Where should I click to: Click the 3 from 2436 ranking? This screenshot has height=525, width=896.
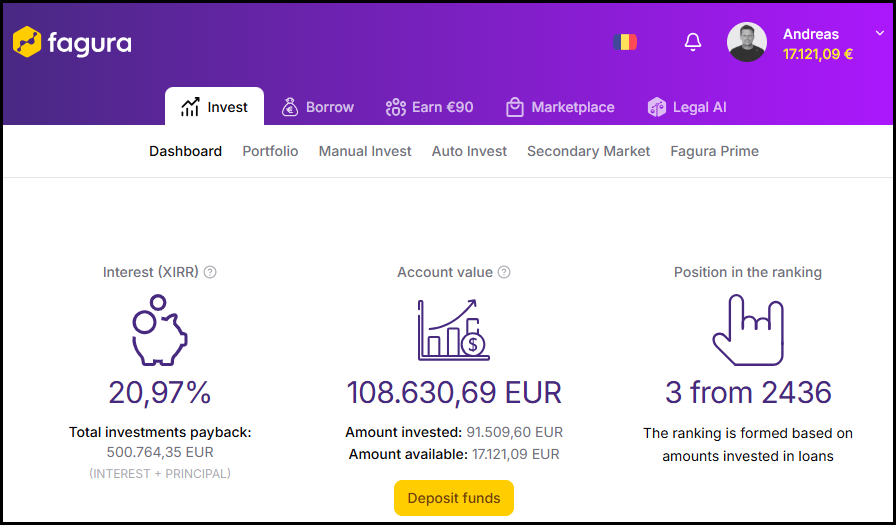748,393
